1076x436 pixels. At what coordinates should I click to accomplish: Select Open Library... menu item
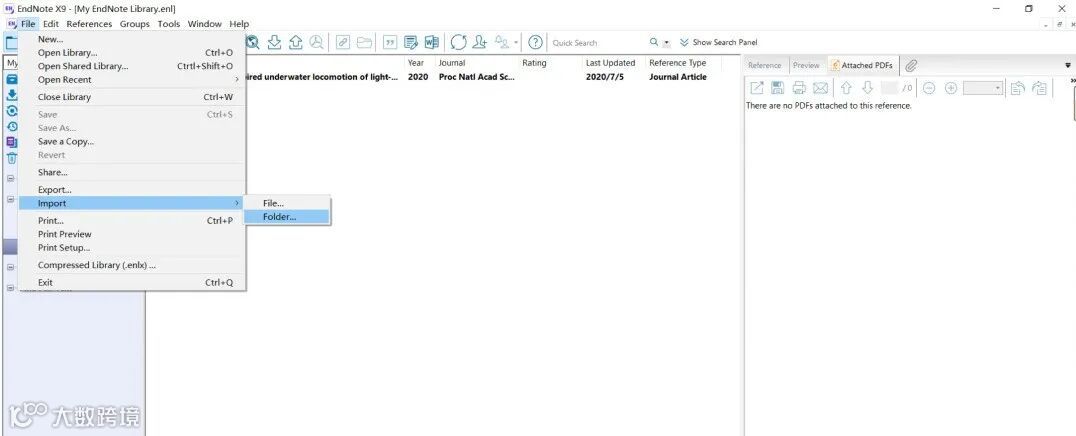[x=131, y=53]
